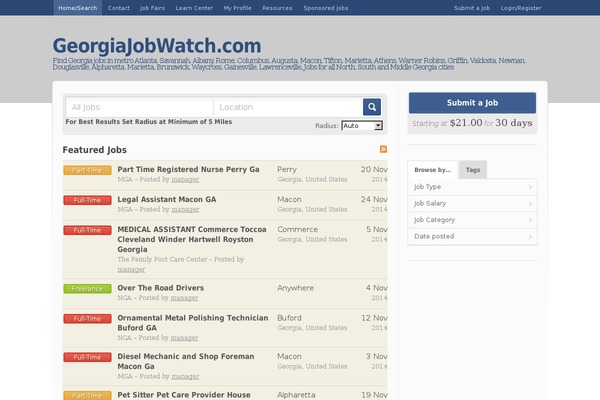The height and width of the screenshot is (400, 600).
Task: Open Part Time Registered Nurse Perry Ga
Action: tap(188, 169)
